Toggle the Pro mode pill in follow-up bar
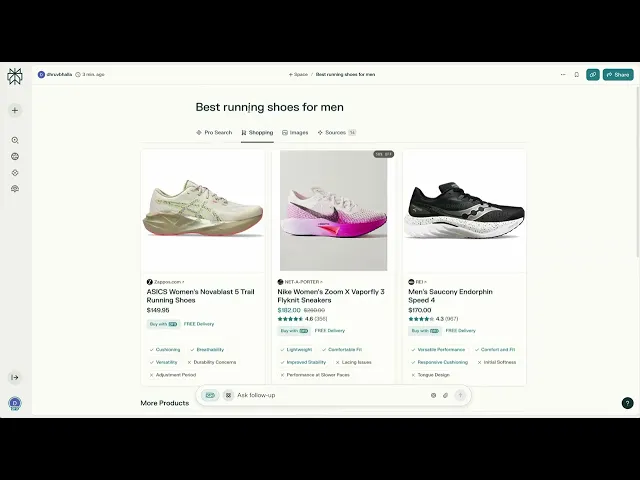This screenshot has height=480, width=640. tap(210, 396)
